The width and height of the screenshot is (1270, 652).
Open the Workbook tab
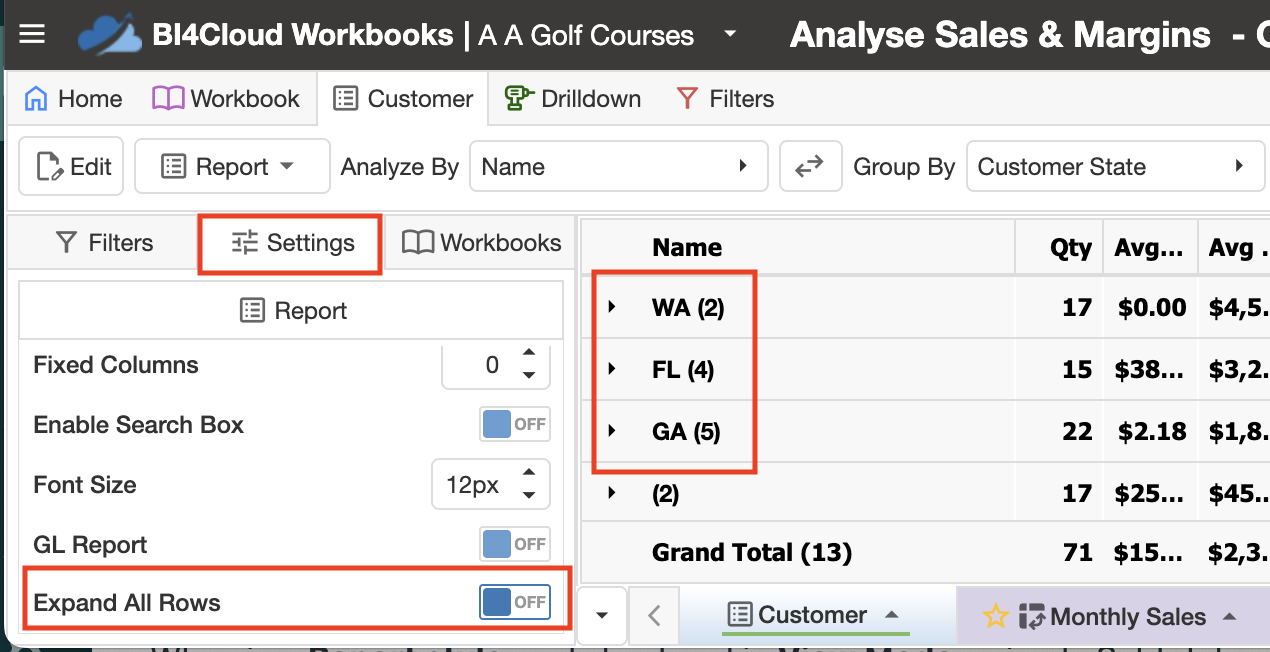tap(226, 99)
